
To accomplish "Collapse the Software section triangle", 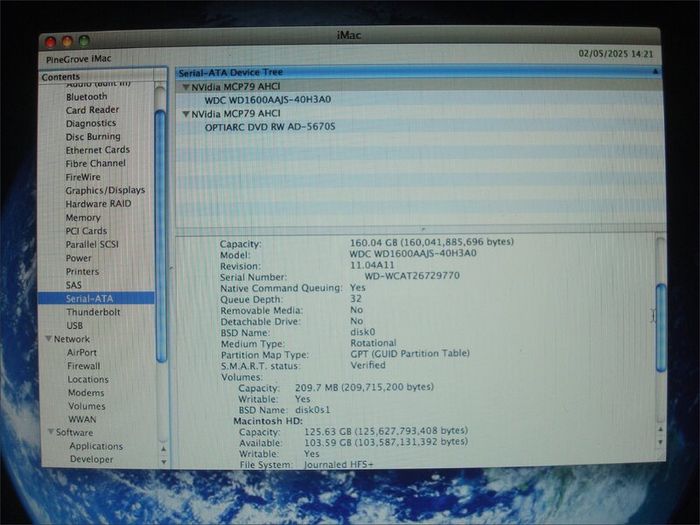I will (51, 432).
